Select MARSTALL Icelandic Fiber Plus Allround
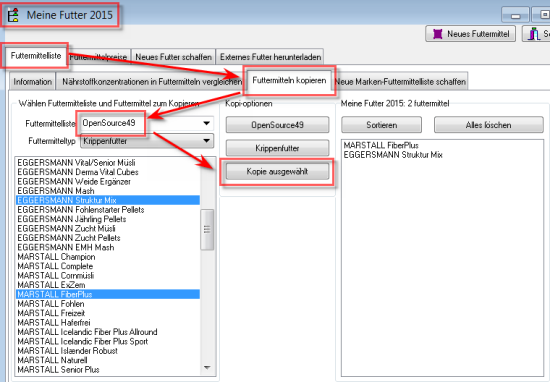550x382 pixels. 108,332
